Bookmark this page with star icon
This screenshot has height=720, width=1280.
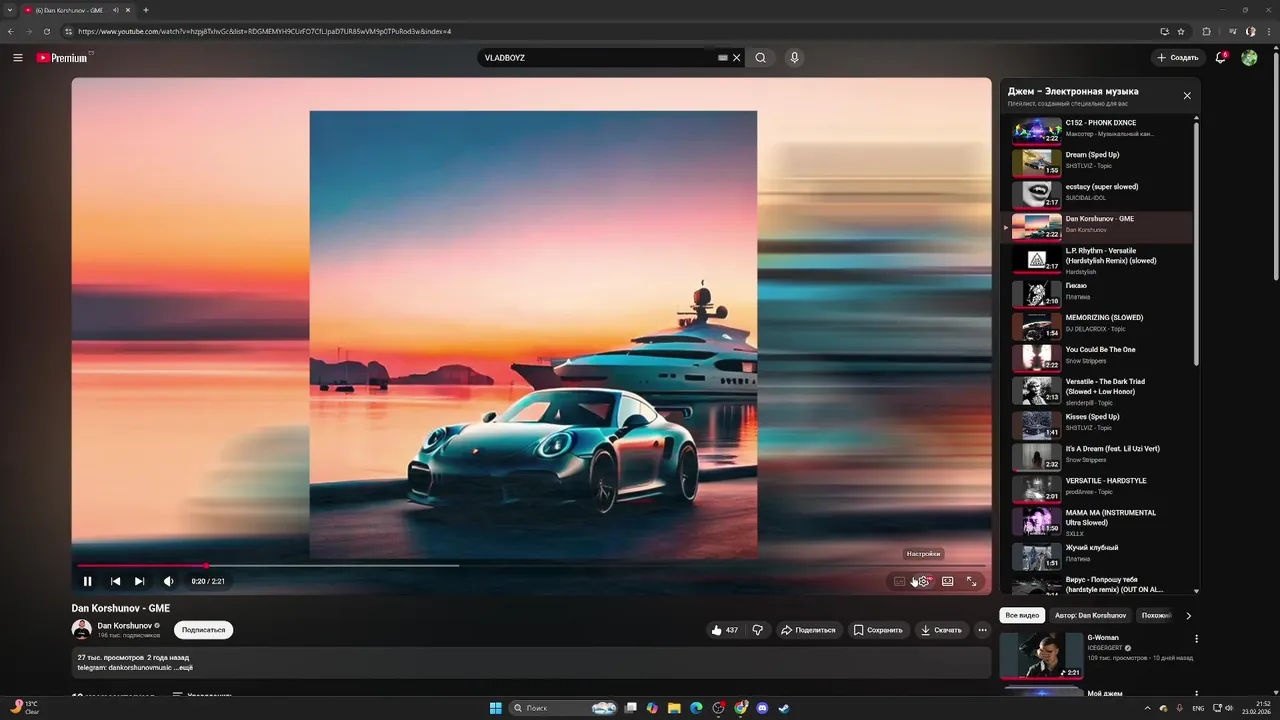[1181, 31]
